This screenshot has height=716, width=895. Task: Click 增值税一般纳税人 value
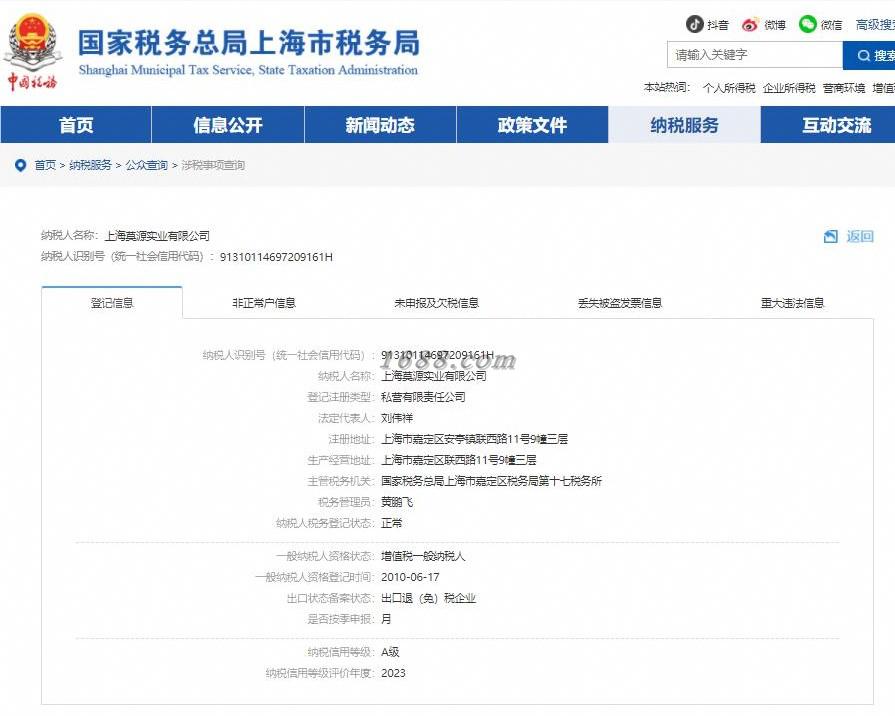point(423,556)
